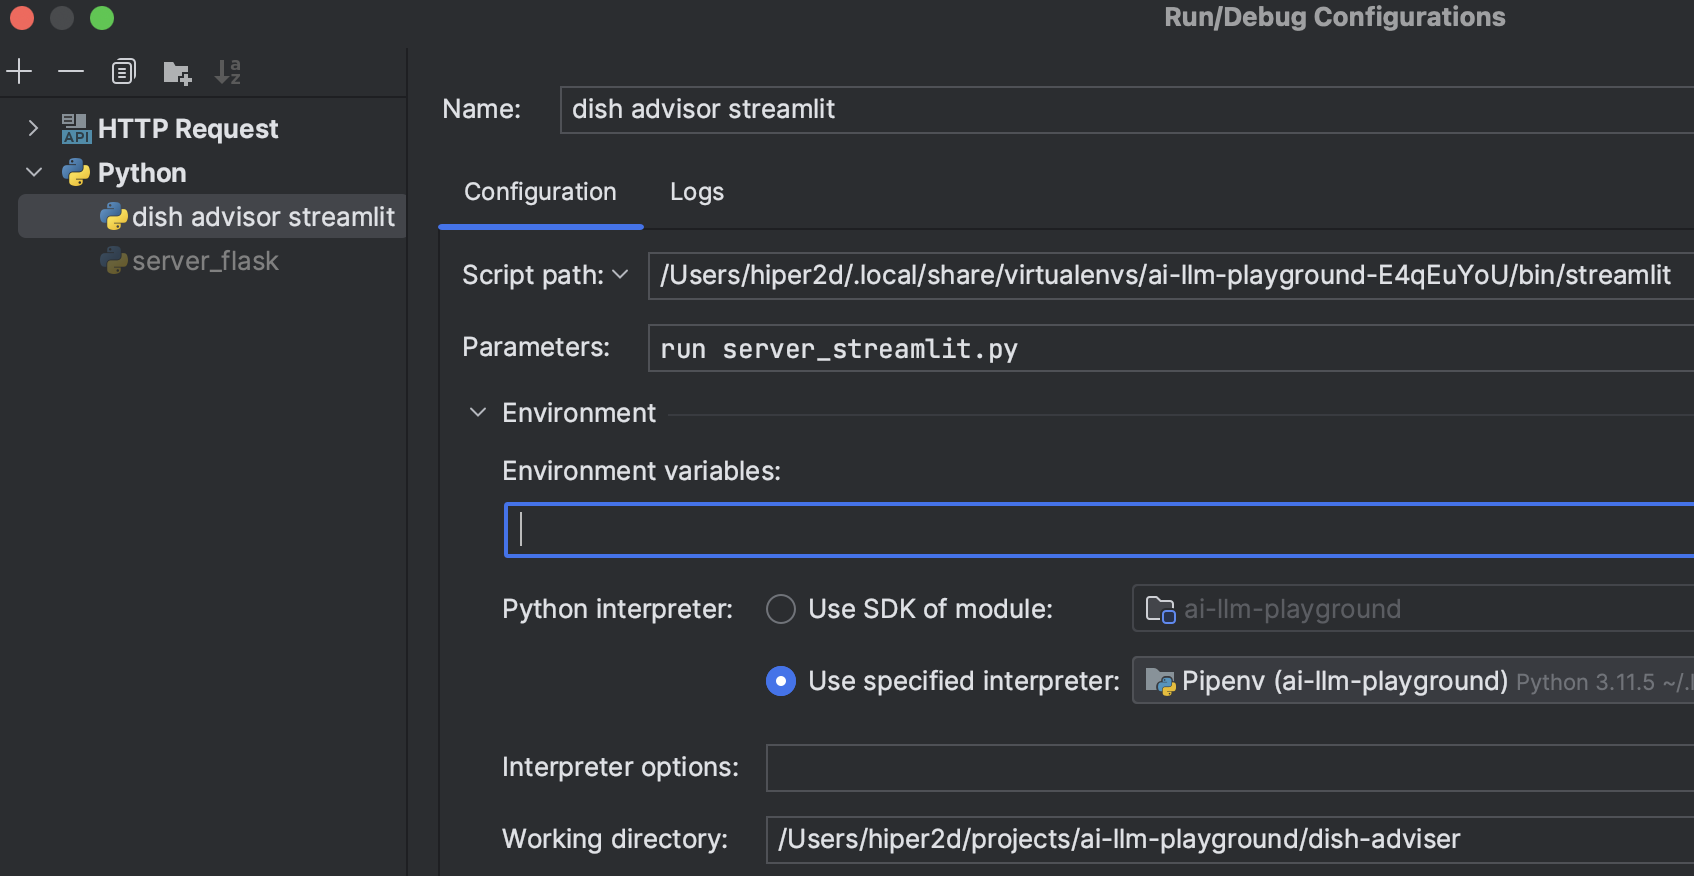Add a new run configuration
1694x876 pixels.
click(x=19, y=71)
